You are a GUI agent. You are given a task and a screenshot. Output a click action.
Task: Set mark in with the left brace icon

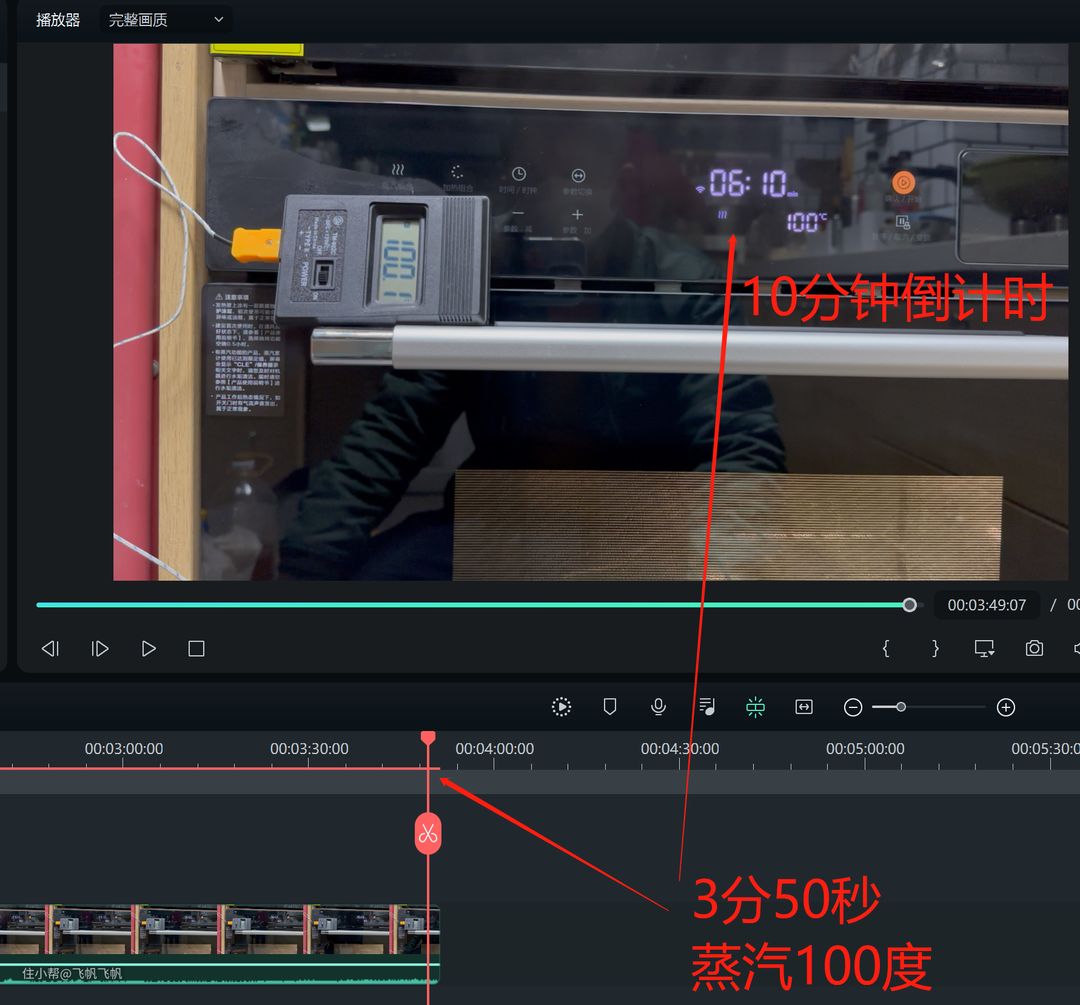pyautogui.click(x=885, y=649)
